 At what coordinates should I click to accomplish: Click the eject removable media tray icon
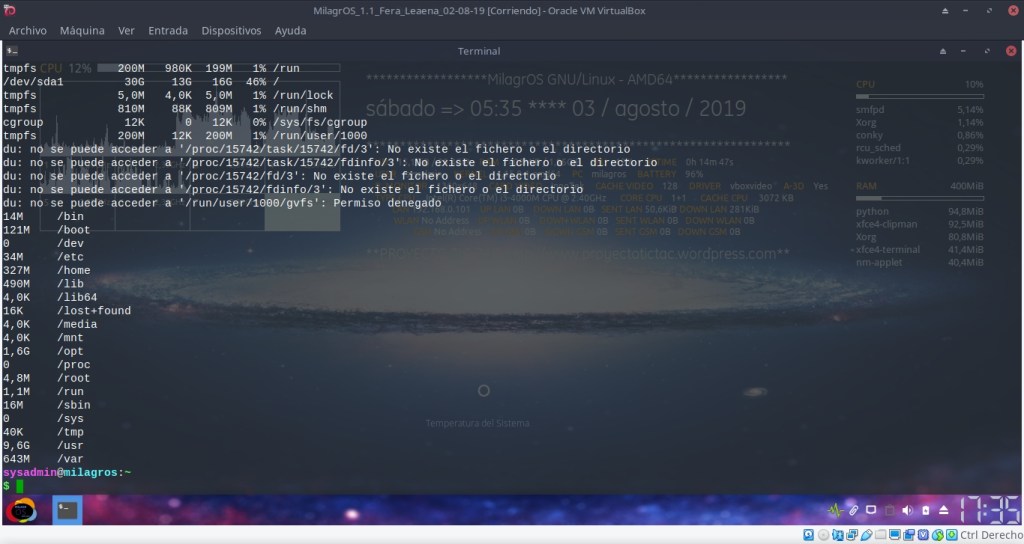point(944,510)
